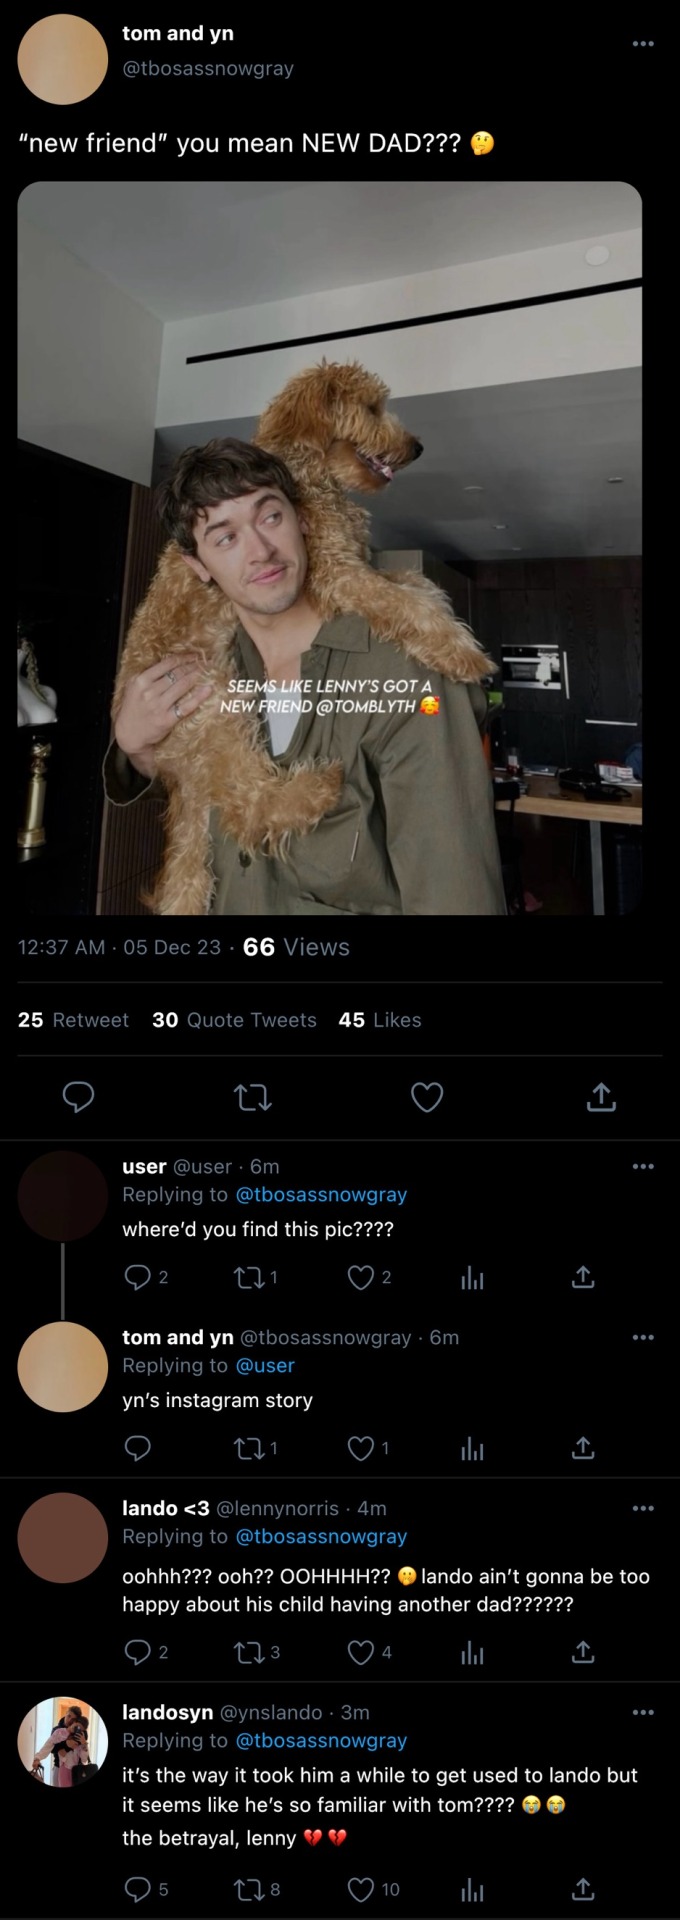The height and width of the screenshot is (1920, 680).
Task: Share the main tweet
Action: coord(600,1097)
